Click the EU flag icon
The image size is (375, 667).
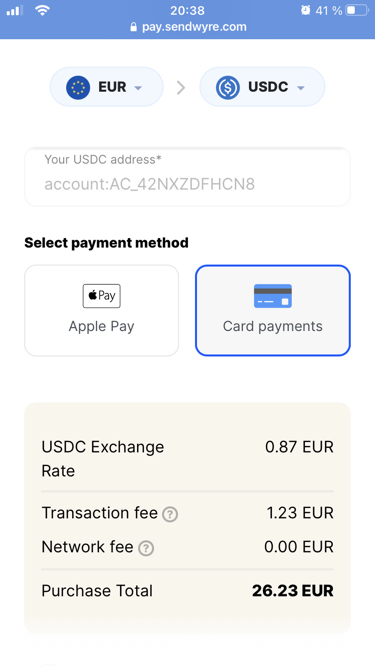pos(78,87)
